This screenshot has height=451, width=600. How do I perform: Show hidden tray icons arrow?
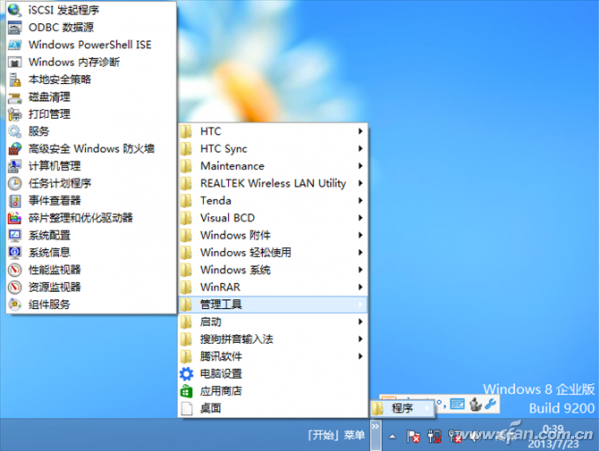tap(392, 436)
